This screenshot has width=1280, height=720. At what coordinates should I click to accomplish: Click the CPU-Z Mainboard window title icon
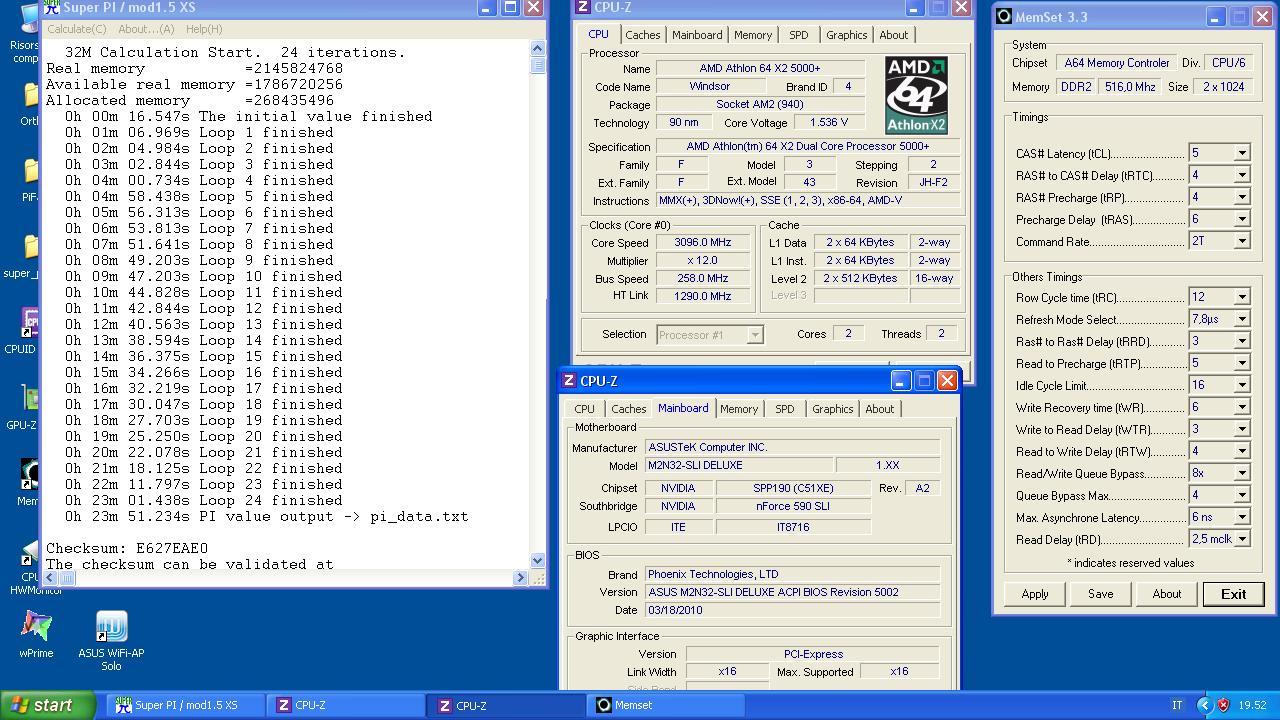click(x=568, y=380)
